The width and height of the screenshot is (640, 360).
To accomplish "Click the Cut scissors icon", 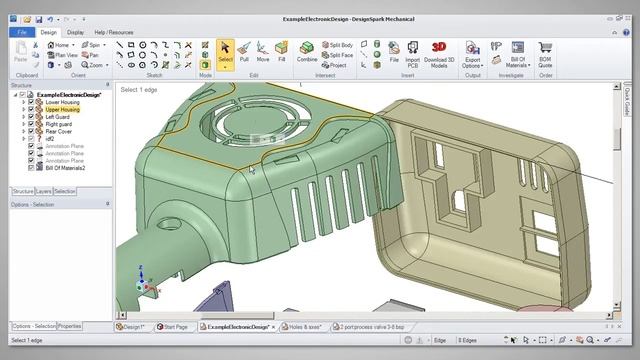I will coord(36,45).
